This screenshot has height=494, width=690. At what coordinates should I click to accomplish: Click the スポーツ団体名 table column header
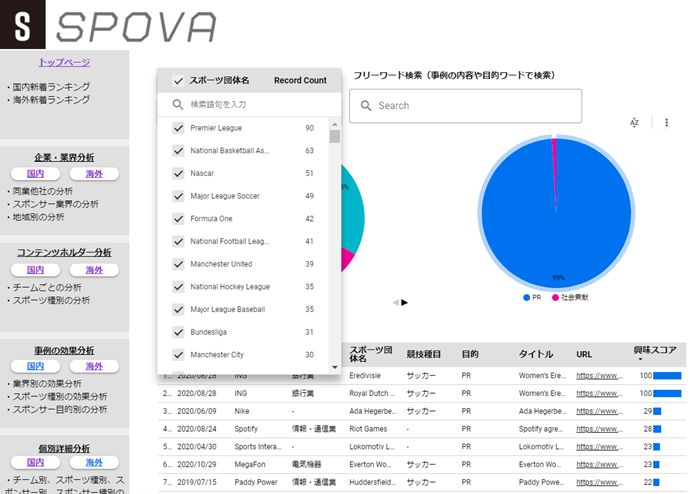(371, 354)
